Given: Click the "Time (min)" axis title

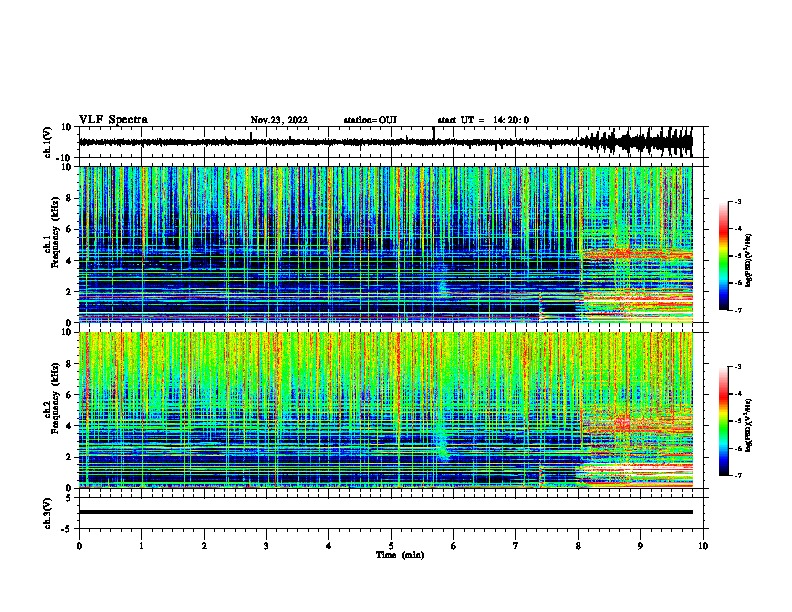Looking at the screenshot, I should point(400,555).
